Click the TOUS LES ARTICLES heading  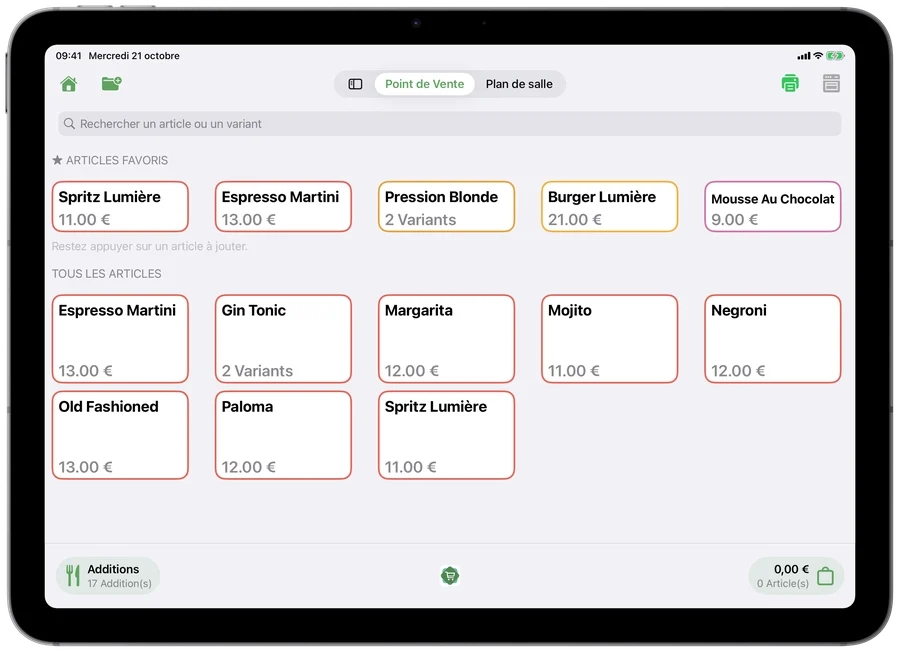pyautogui.click(x=107, y=274)
